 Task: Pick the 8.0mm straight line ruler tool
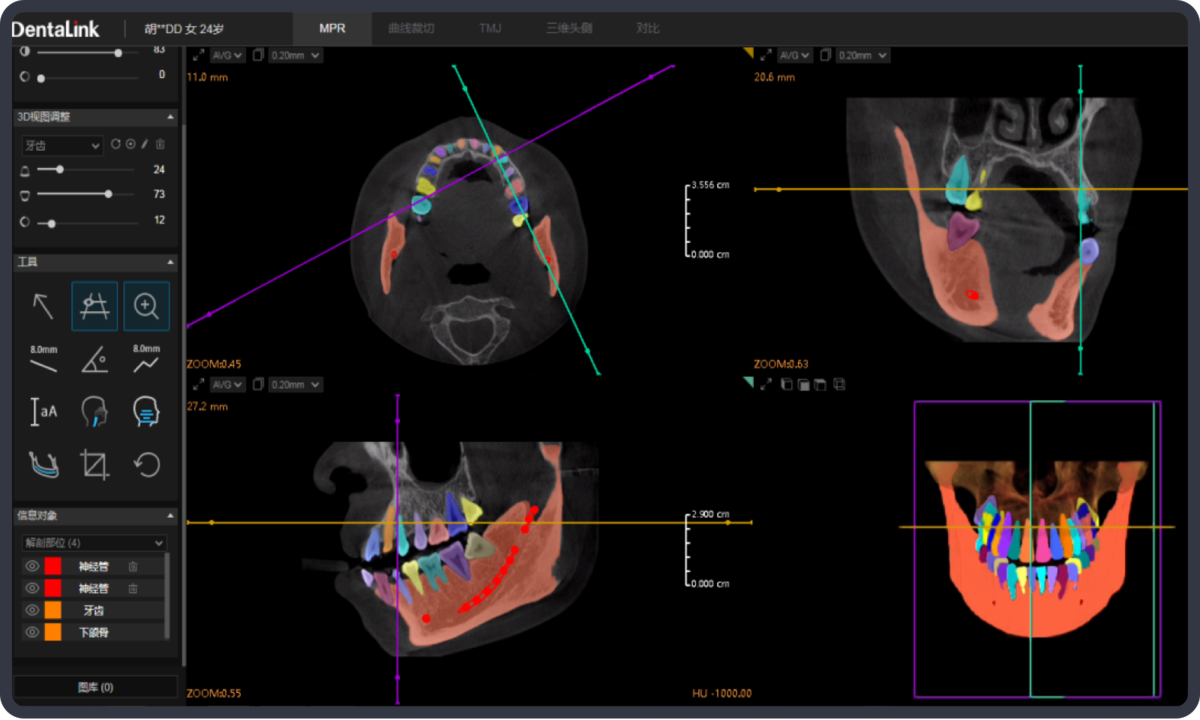click(x=43, y=359)
